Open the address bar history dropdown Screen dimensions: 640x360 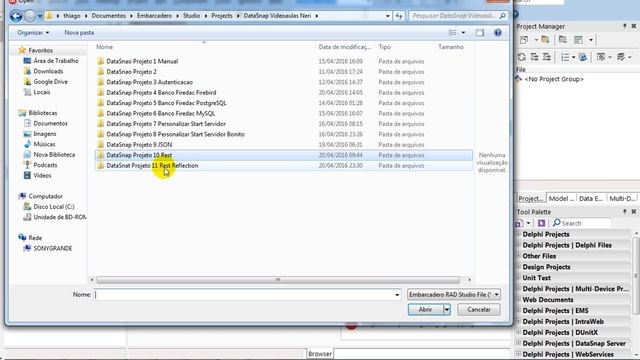pyautogui.click(x=387, y=16)
